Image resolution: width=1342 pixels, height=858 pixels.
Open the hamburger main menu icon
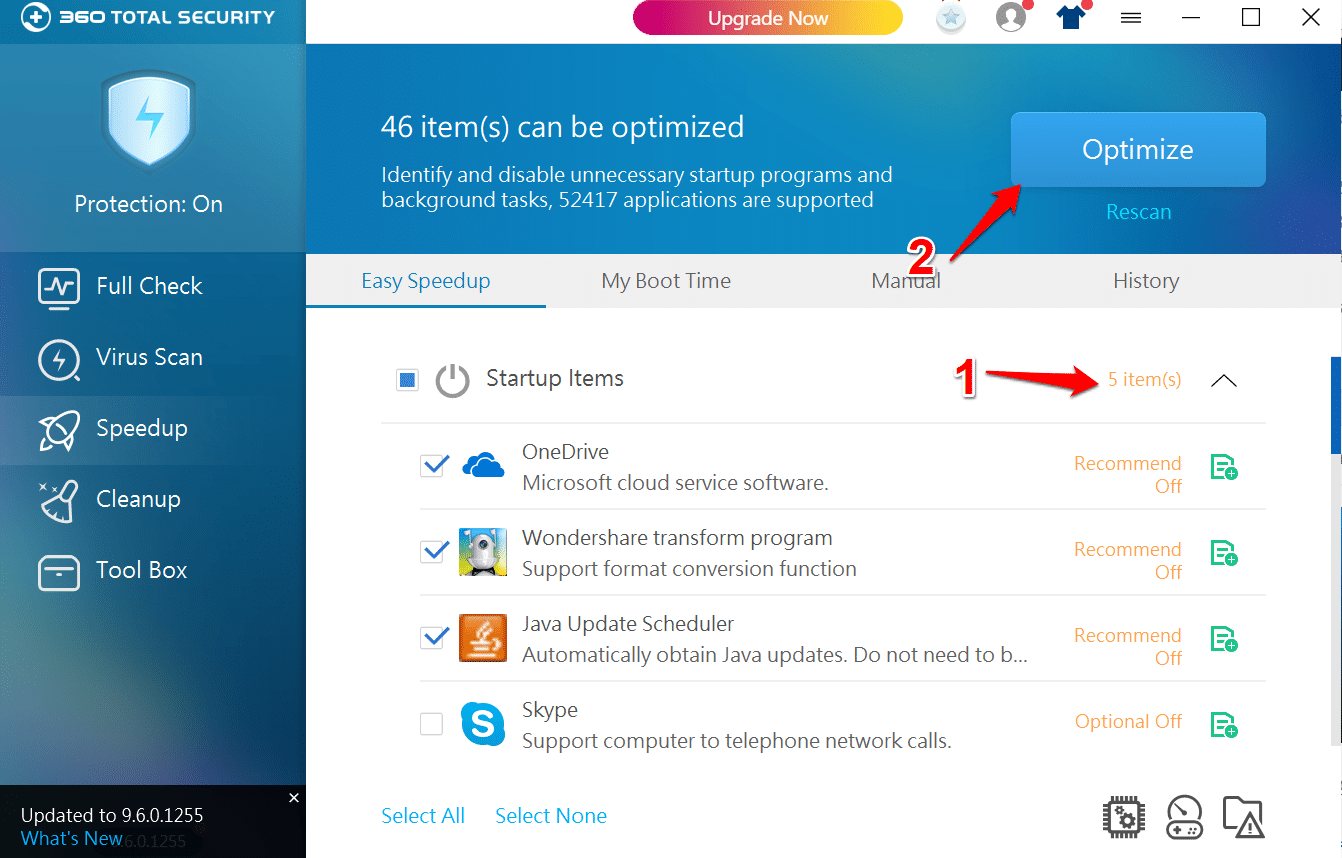click(x=1131, y=18)
